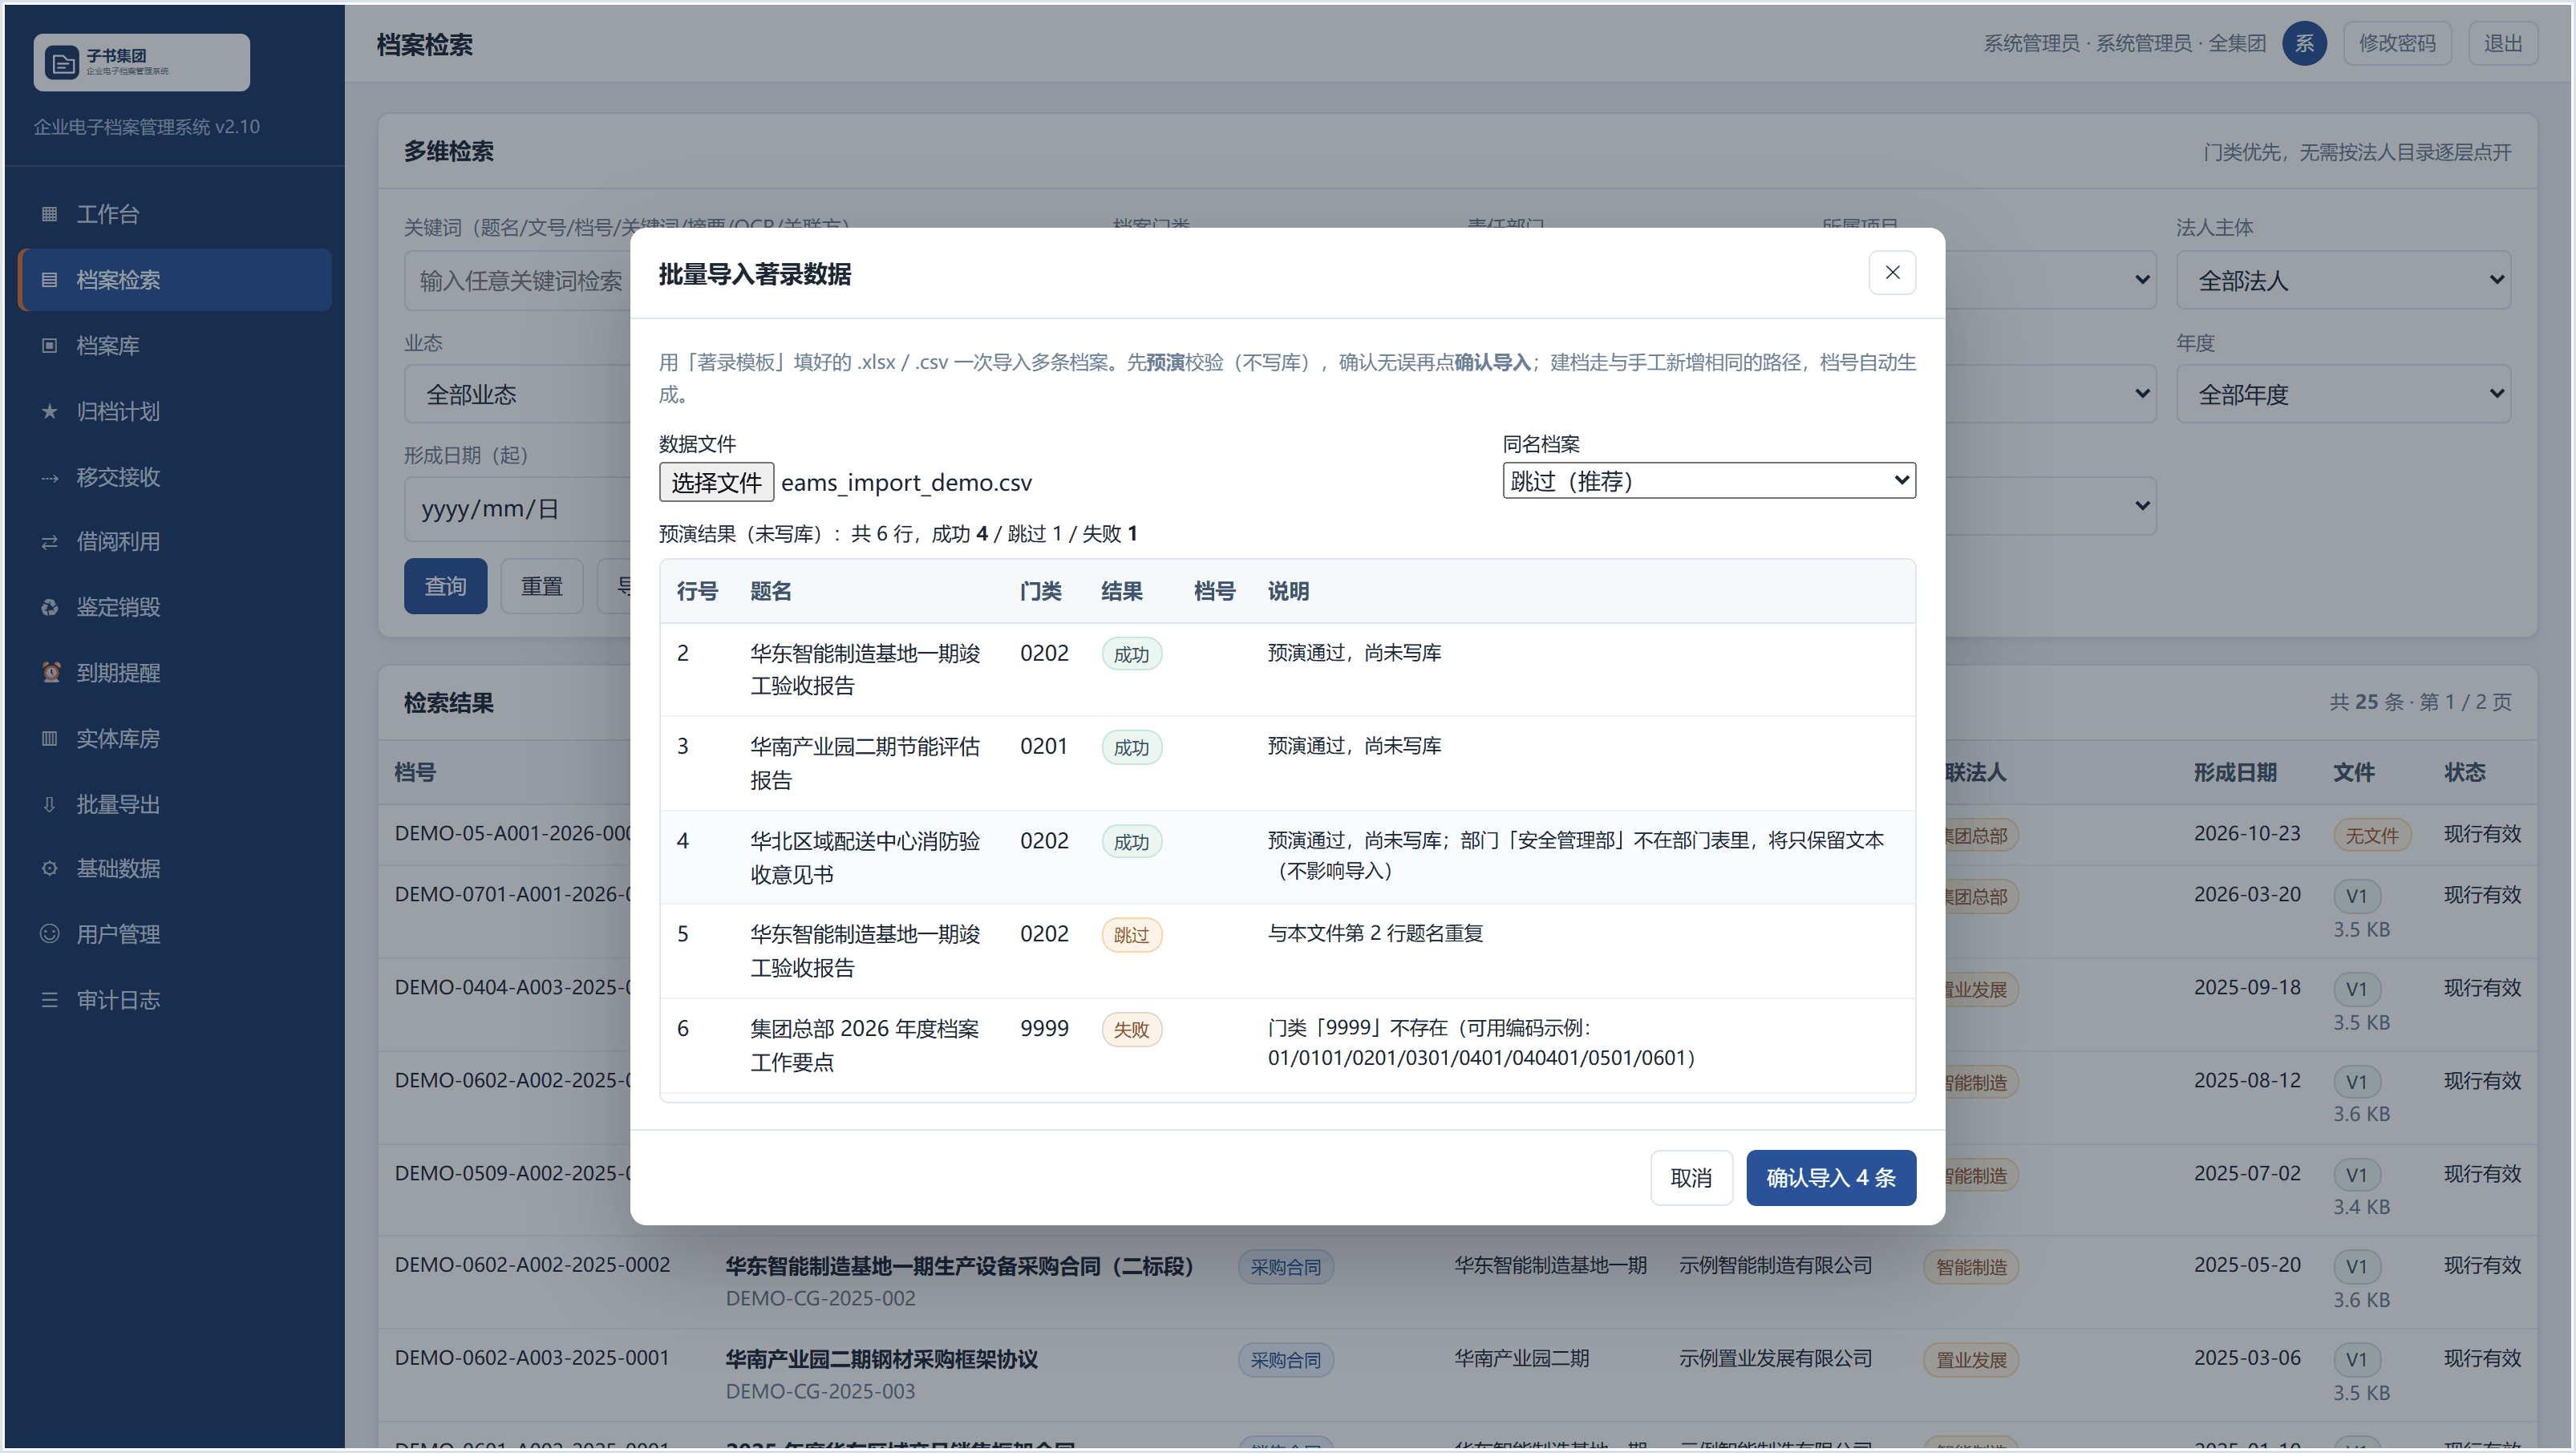Open the 同名档案 跳过（推荐） dropdown
2576x1453 pixels.
coord(1709,481)
